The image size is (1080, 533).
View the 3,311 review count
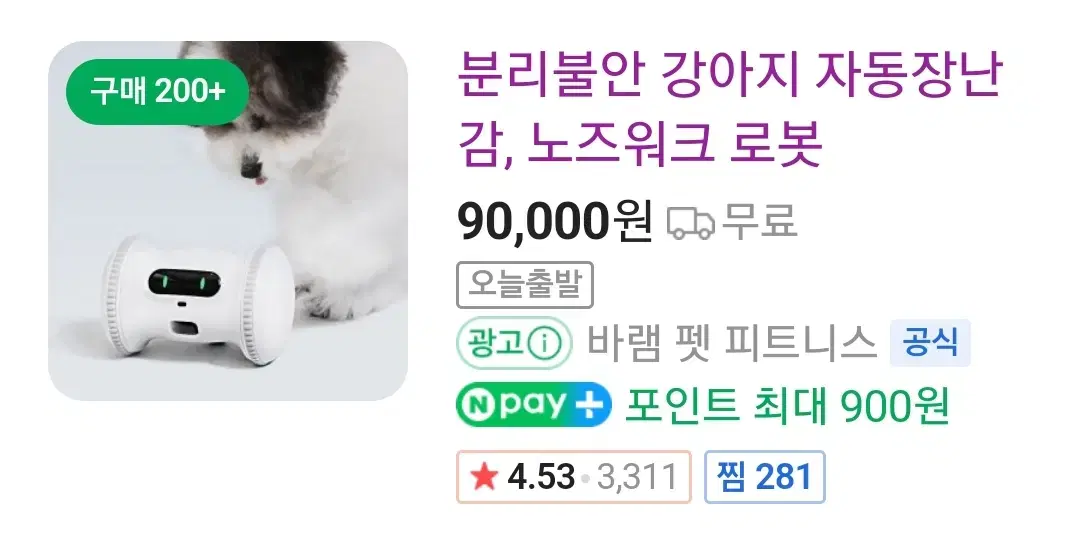click(637, 477)
